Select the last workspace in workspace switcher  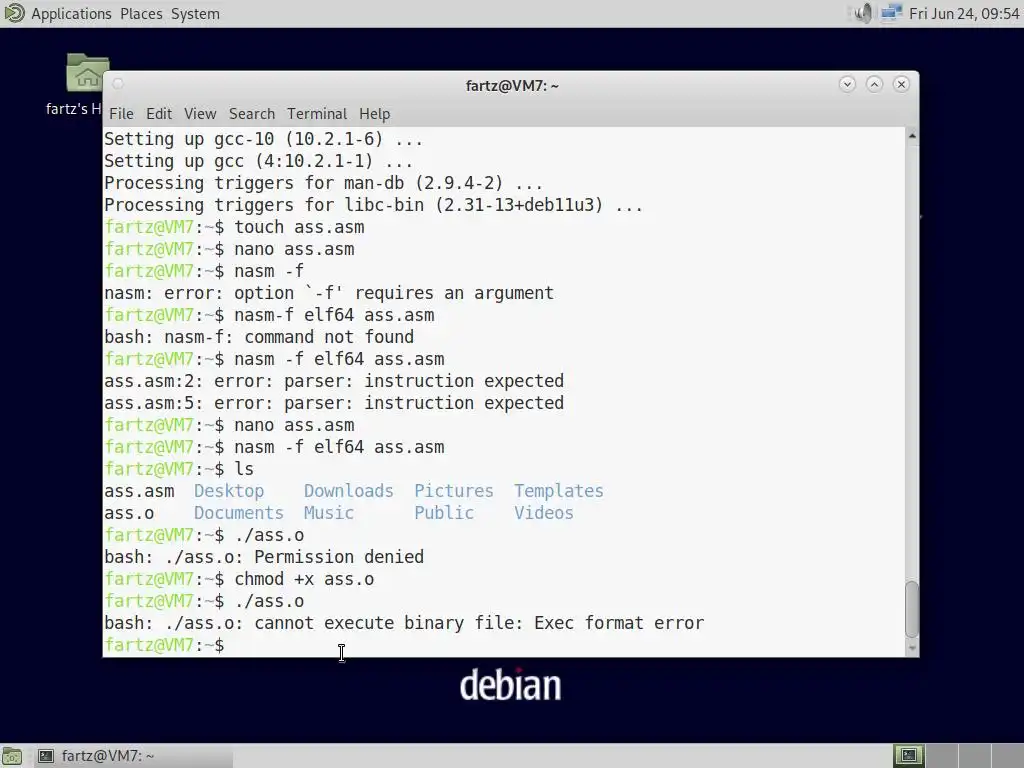1006,756
